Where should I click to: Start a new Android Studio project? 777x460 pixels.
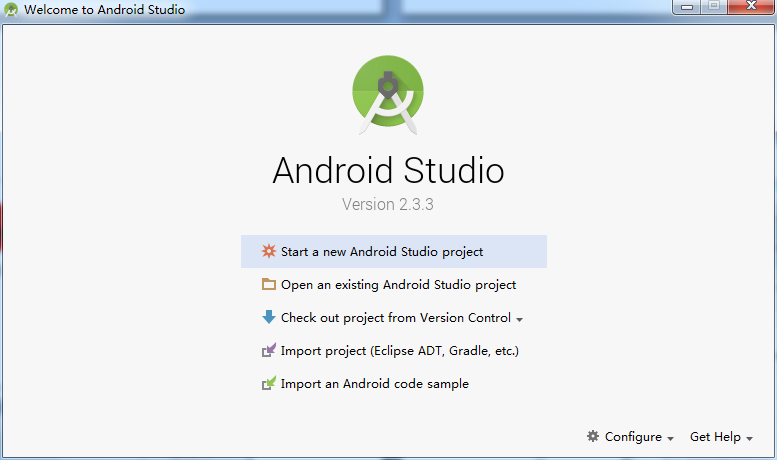click(394, 251)
